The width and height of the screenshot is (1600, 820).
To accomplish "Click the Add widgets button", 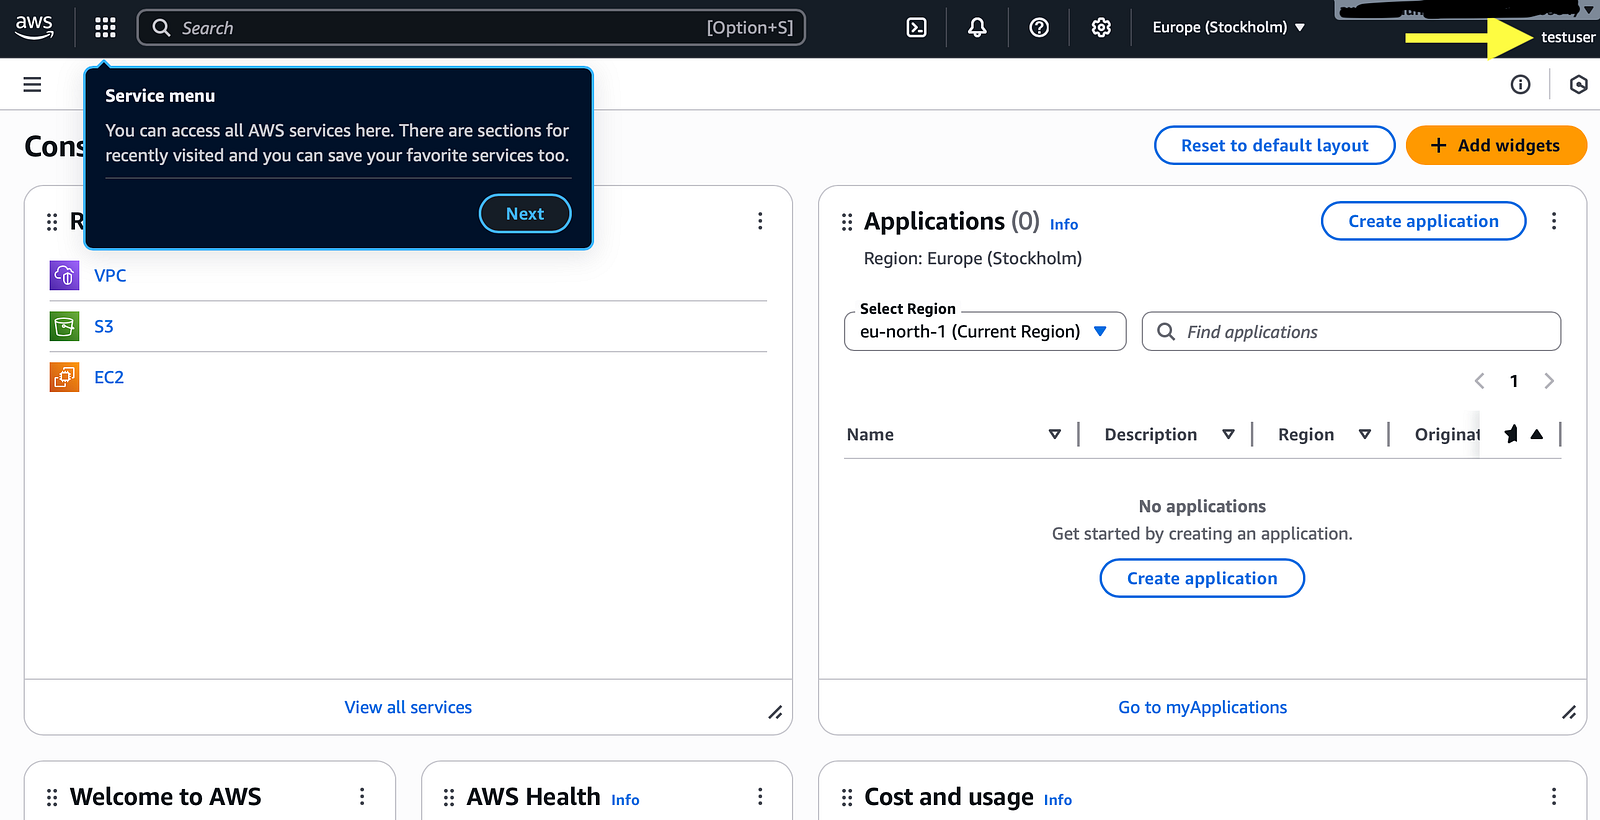I will click(1496, 145).
